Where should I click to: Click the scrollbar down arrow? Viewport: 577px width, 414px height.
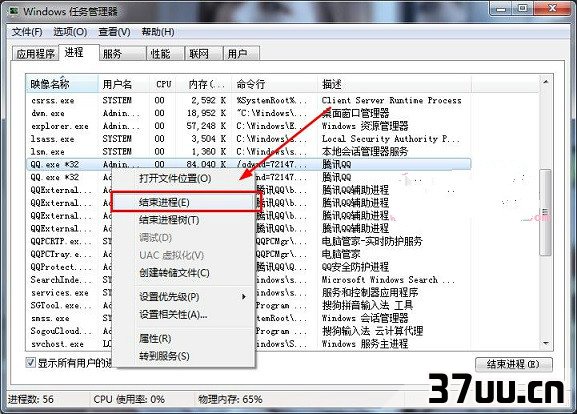tap(545, 343)
